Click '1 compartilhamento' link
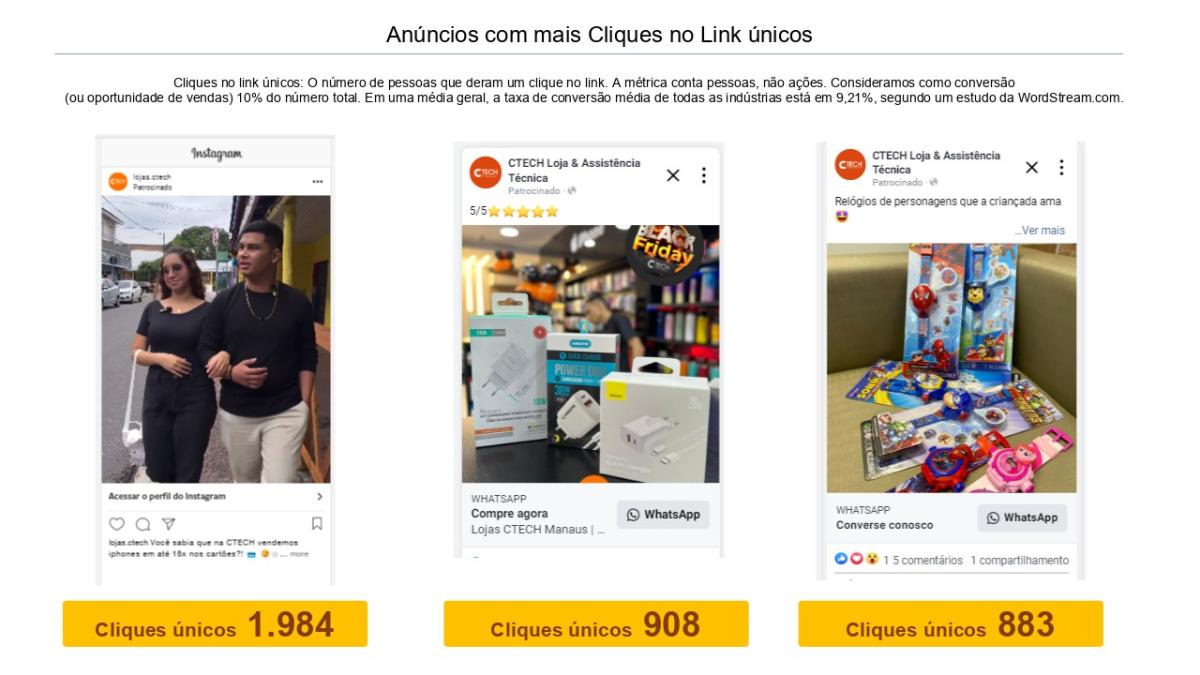Image resolution: width=1200 pixels, height=675 pixels. [1019, 560]
